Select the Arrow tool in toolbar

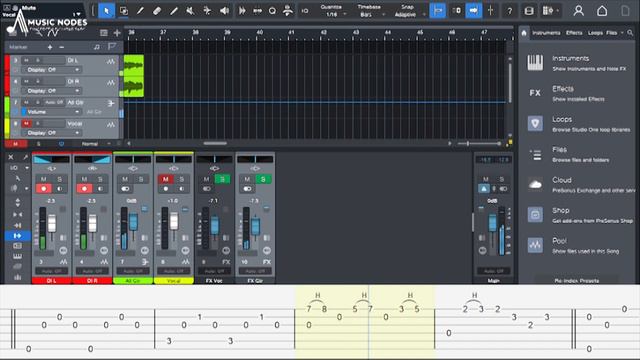106,11
